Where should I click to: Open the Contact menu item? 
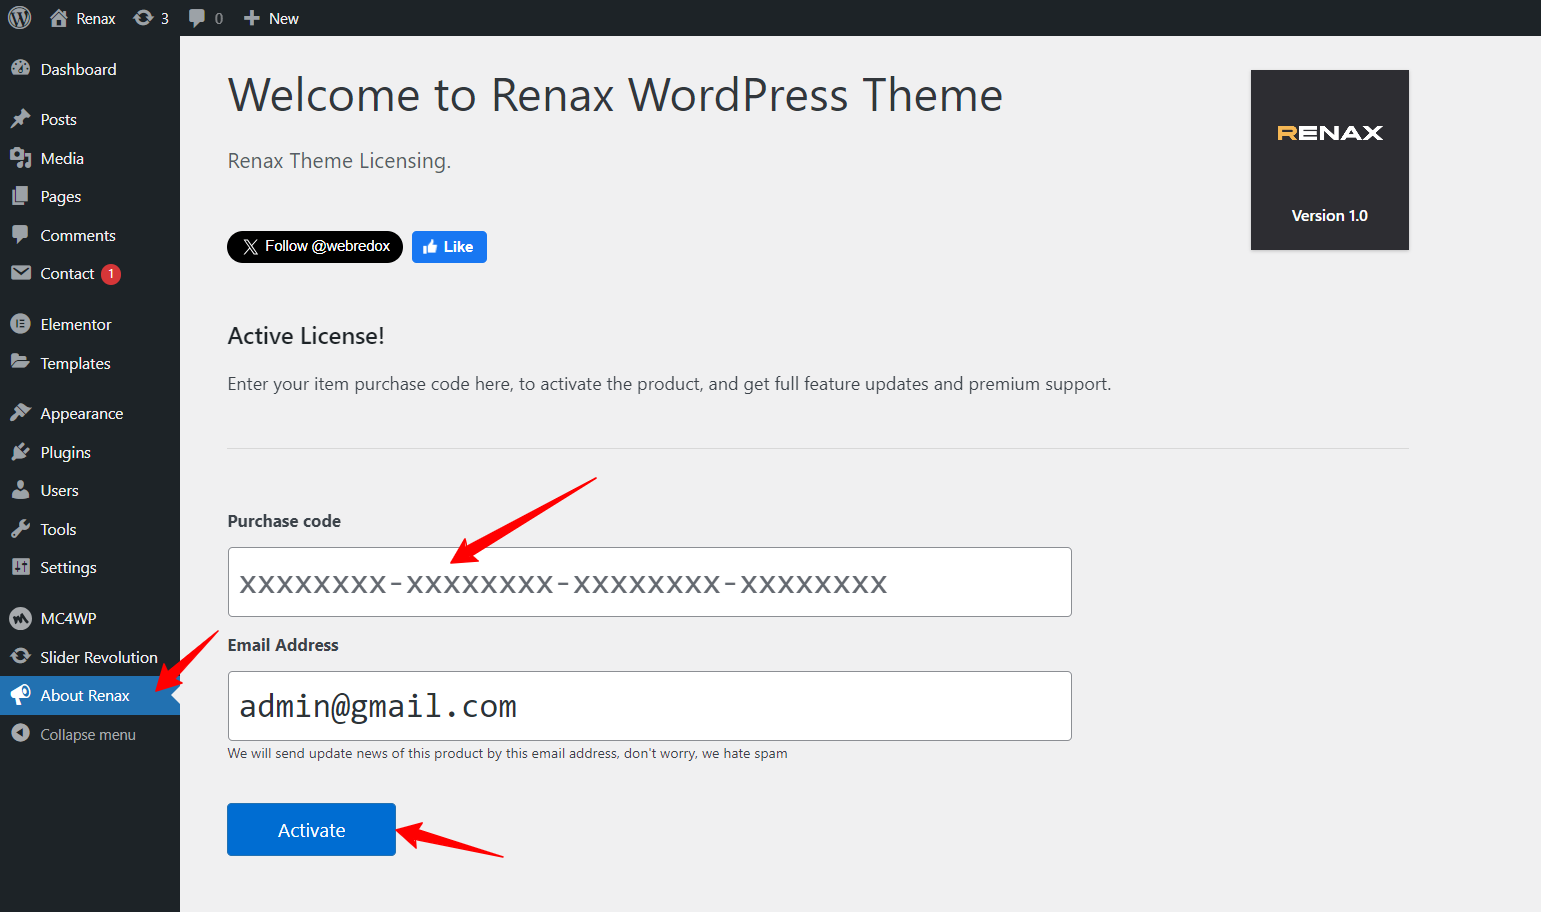(90, 273)
